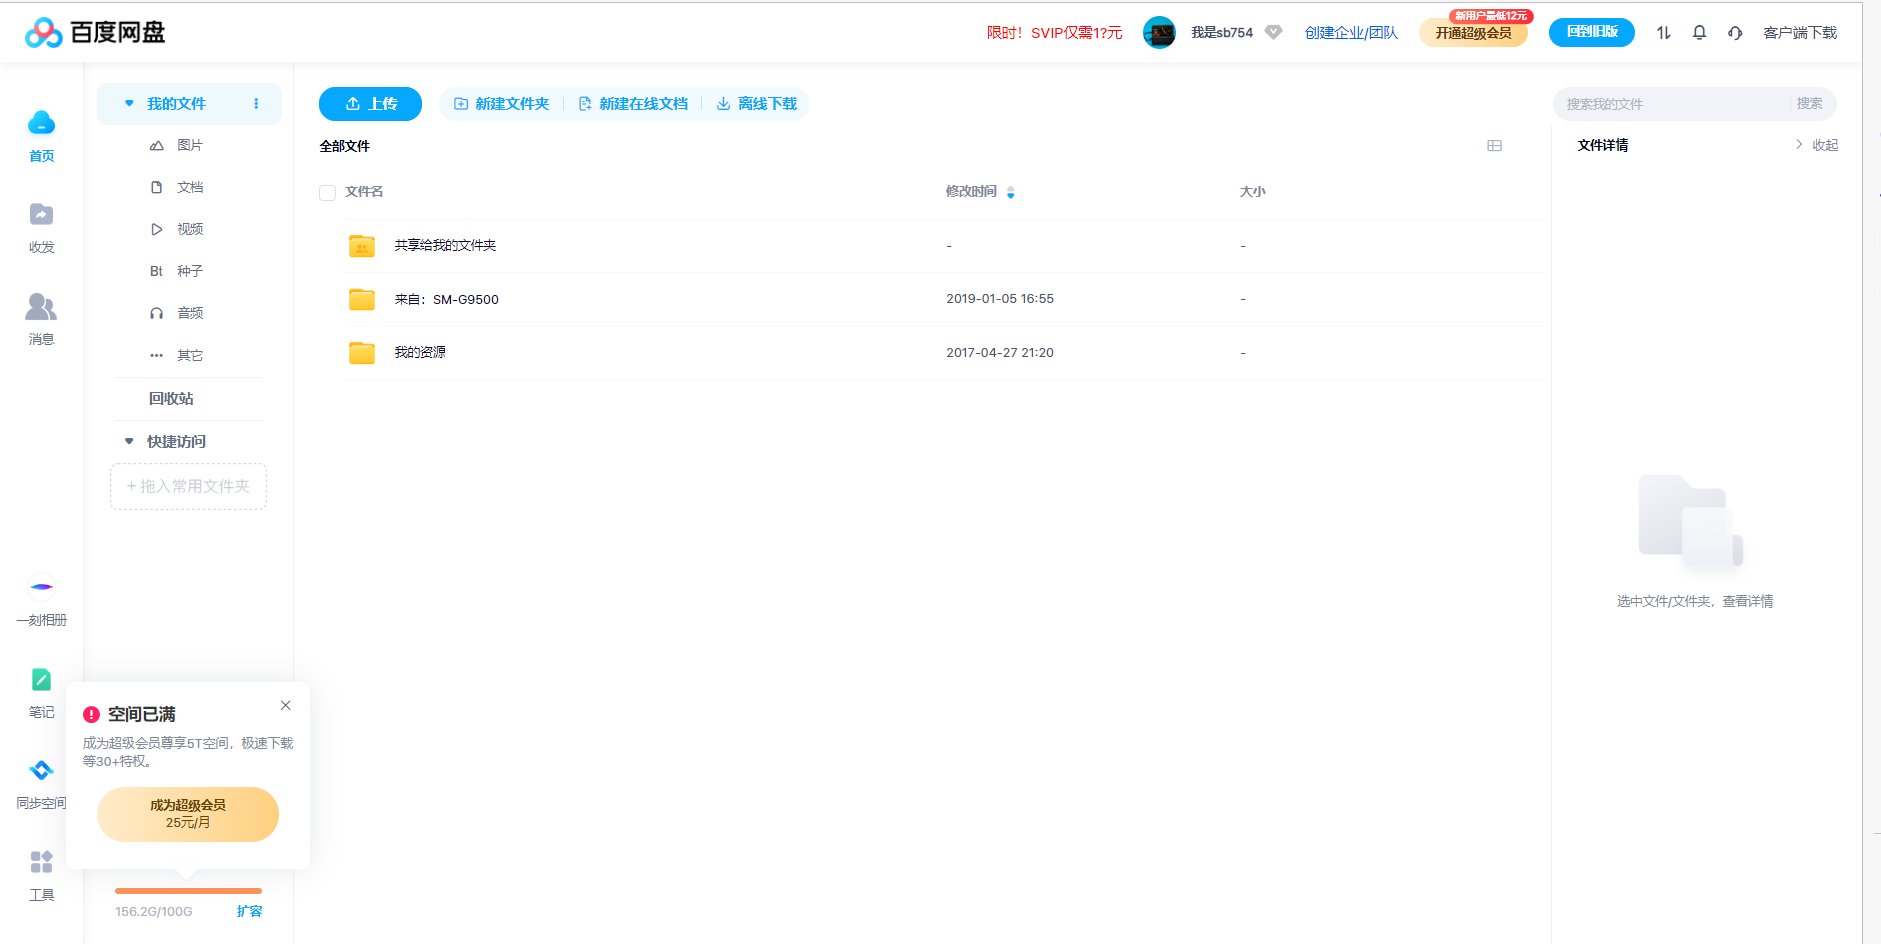Toggle sort order on 修改时间 column

(x=1010, y=192)
